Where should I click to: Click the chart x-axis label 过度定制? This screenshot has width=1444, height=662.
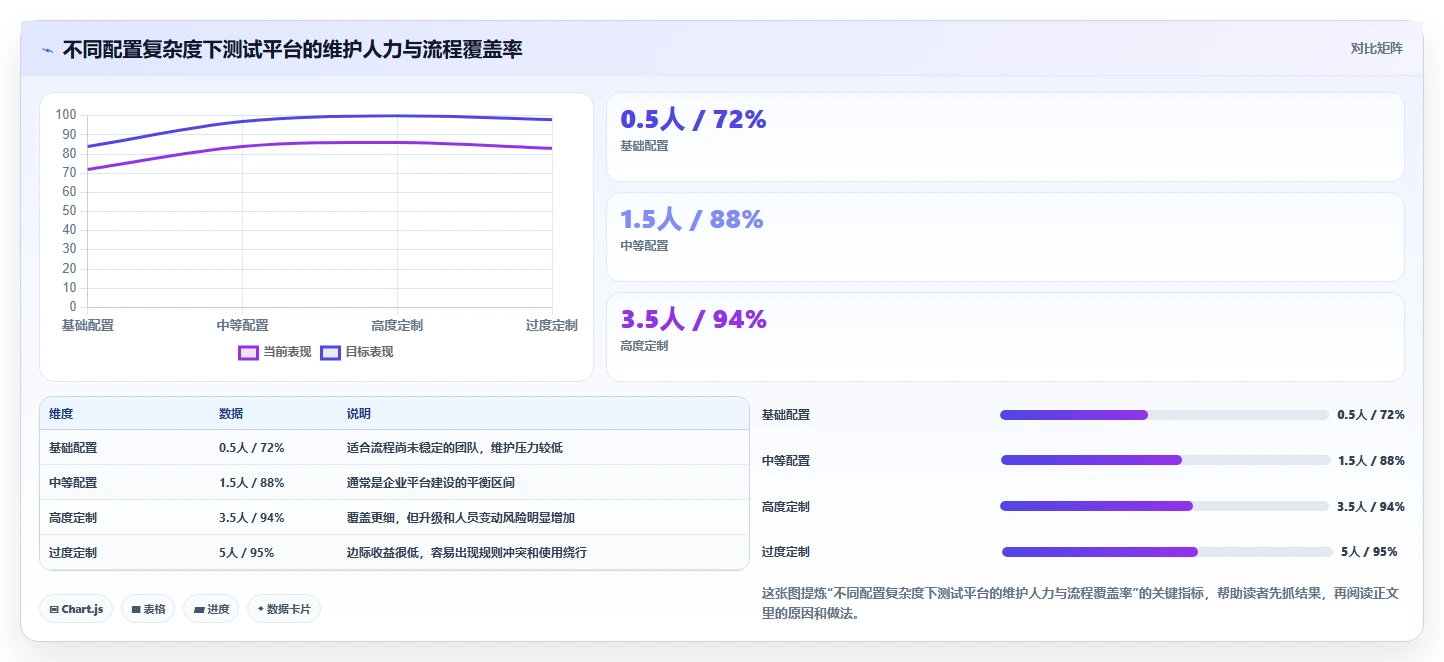552,325
